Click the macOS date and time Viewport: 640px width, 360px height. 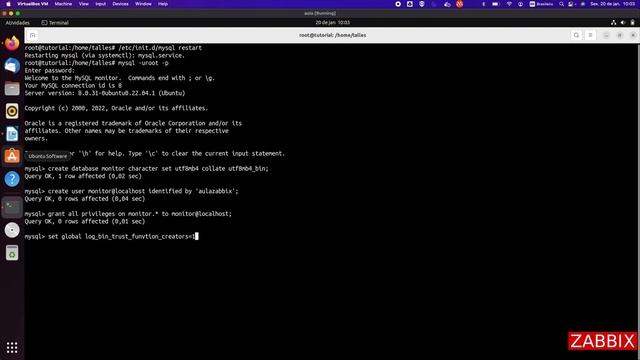click(x=613, y=4)
